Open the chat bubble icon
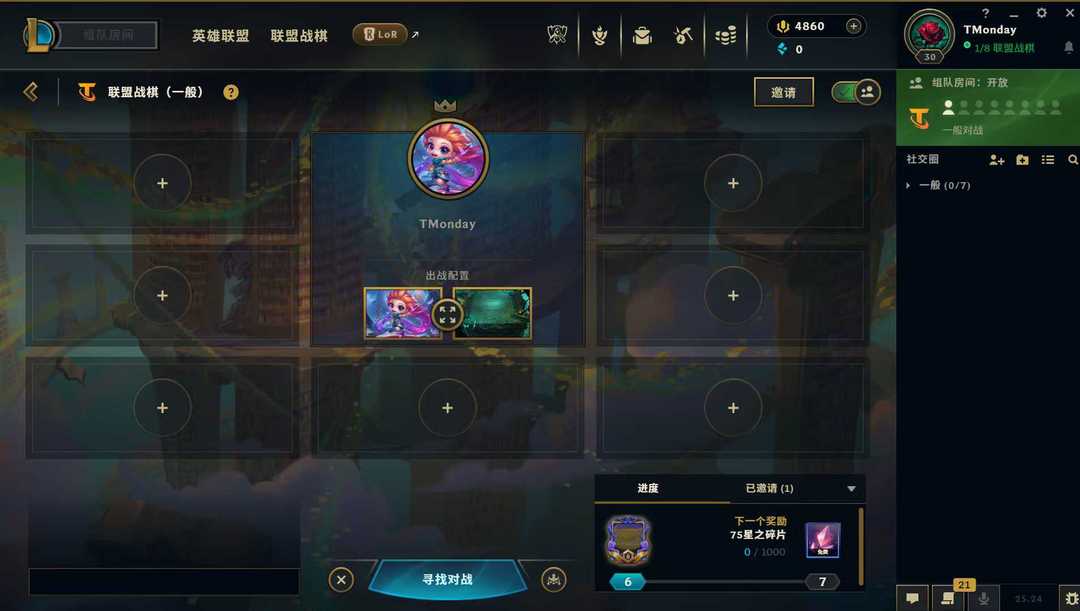This screenshot has height=611, width=1080. point(912,599)
